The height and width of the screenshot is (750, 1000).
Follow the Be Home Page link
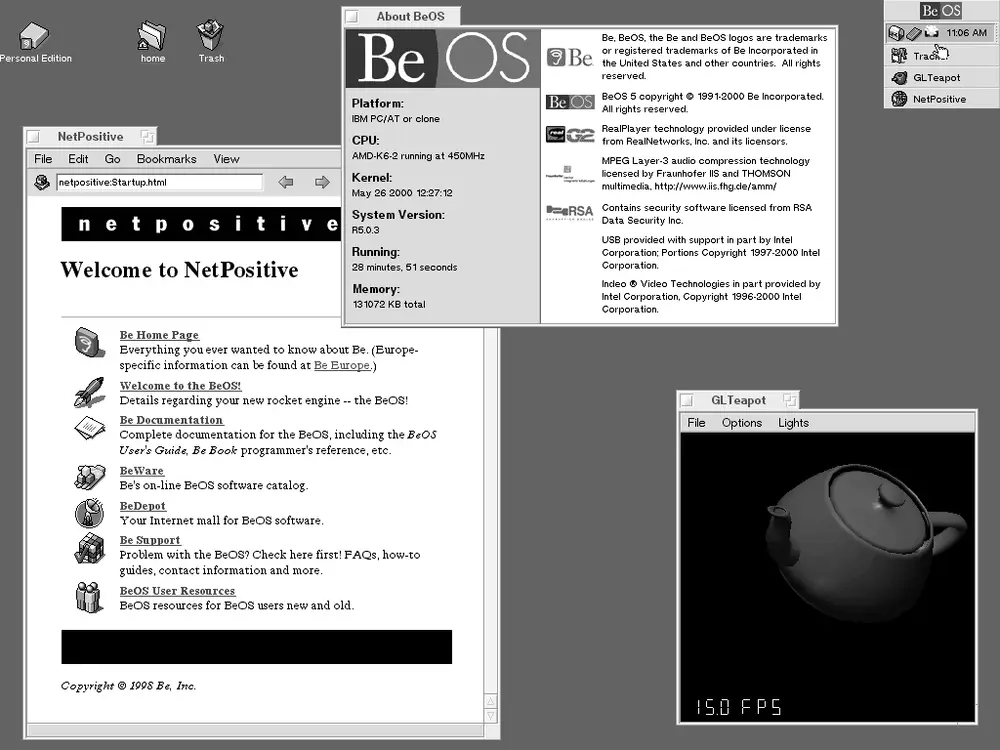coord(159,335)
